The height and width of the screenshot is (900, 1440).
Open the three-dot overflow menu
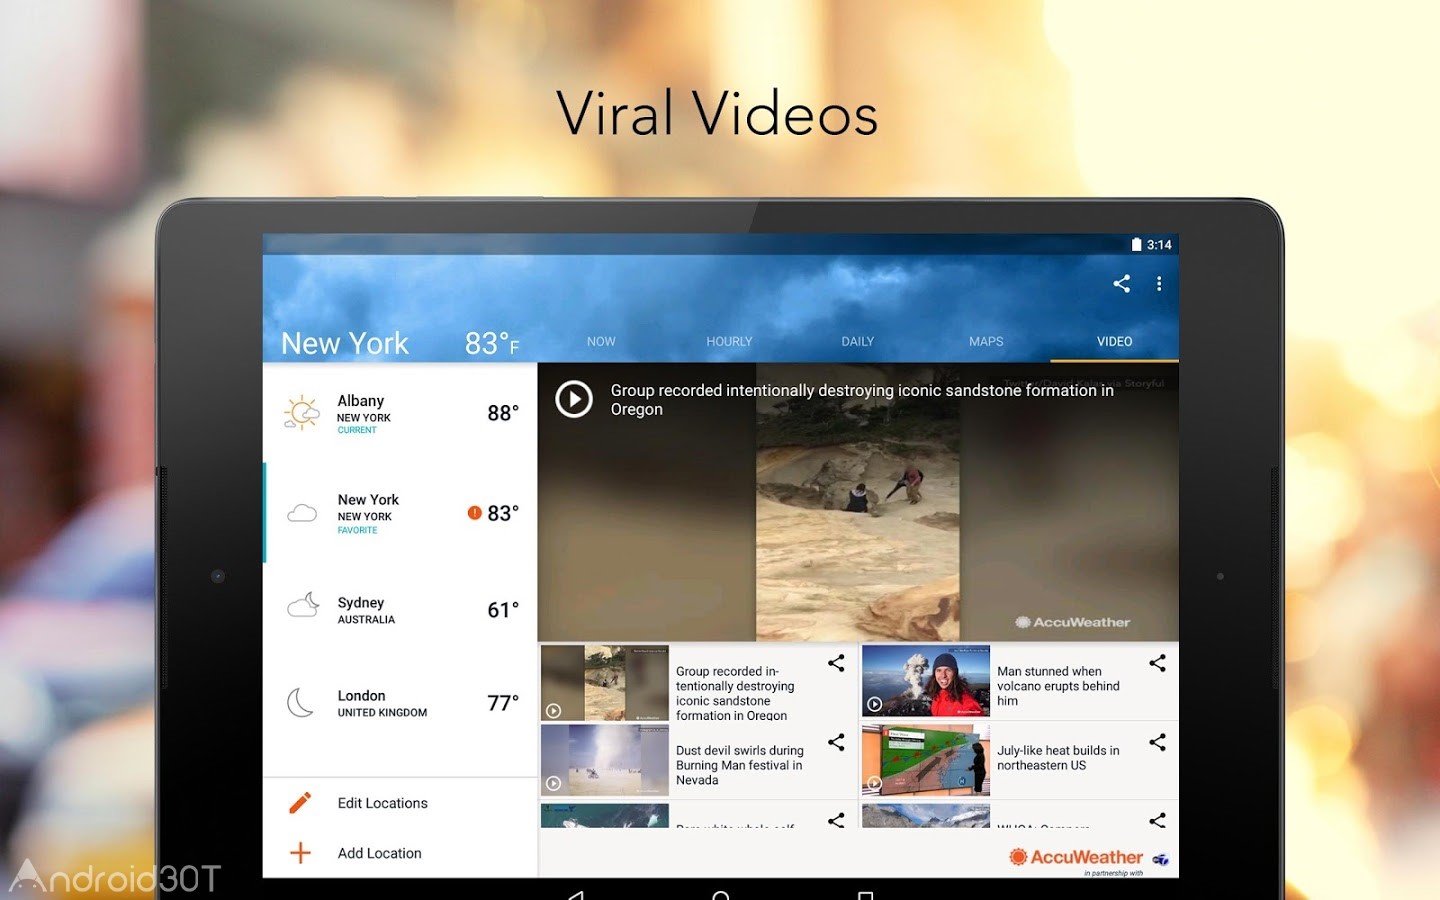coord(1159,284)
